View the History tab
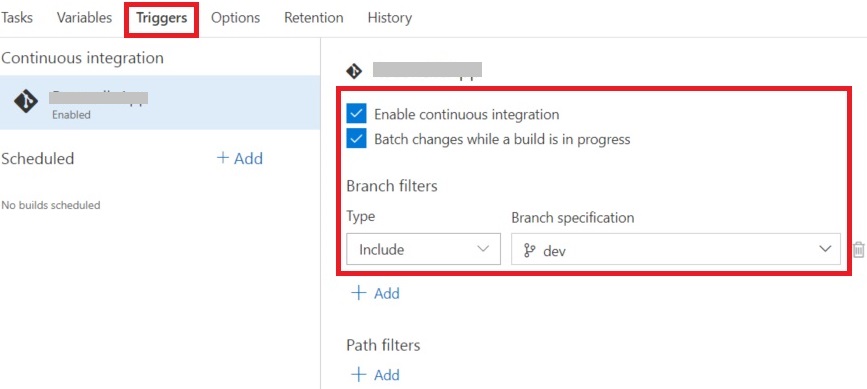The width and height of the screenshot is (867, 389). pos(389,18)
